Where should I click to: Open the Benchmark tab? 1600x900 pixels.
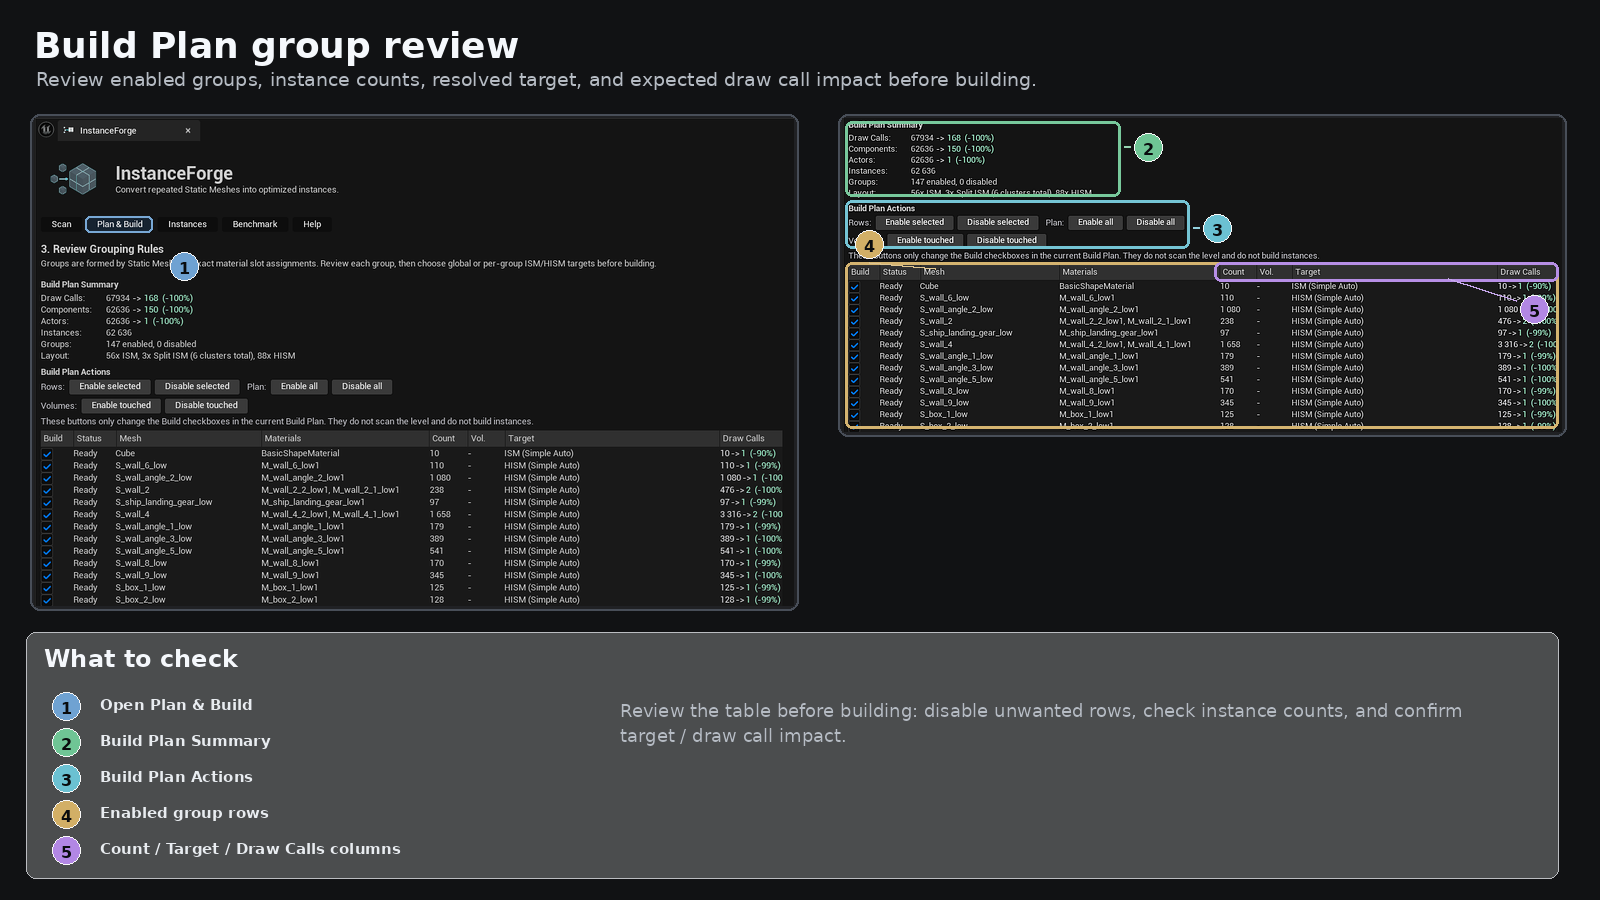[x=255, y=225]
